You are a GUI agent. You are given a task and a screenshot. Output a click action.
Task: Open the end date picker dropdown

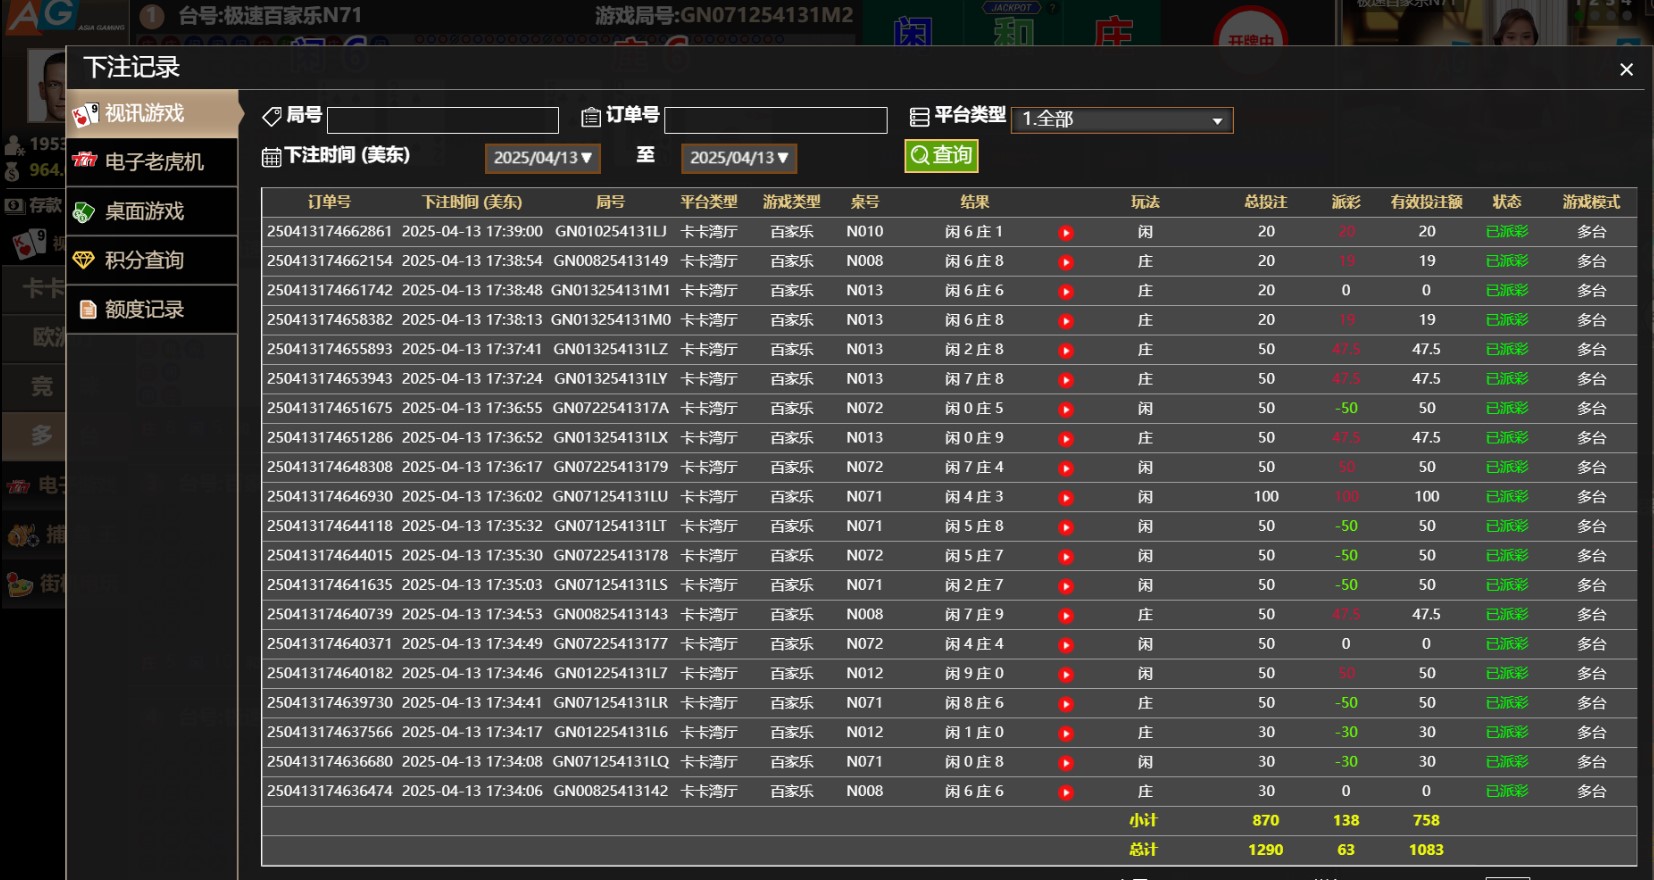[x=738, y=158]
